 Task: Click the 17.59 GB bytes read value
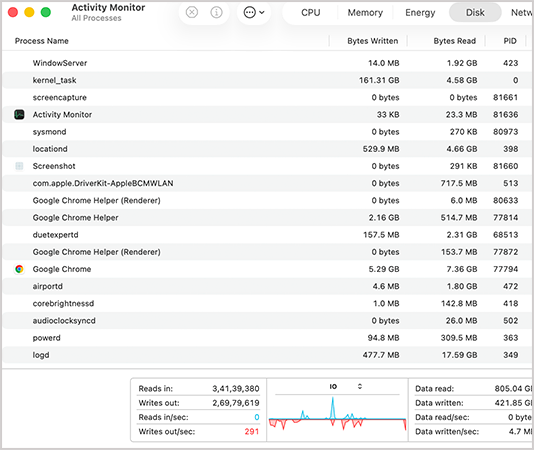(x=459, y=355)
